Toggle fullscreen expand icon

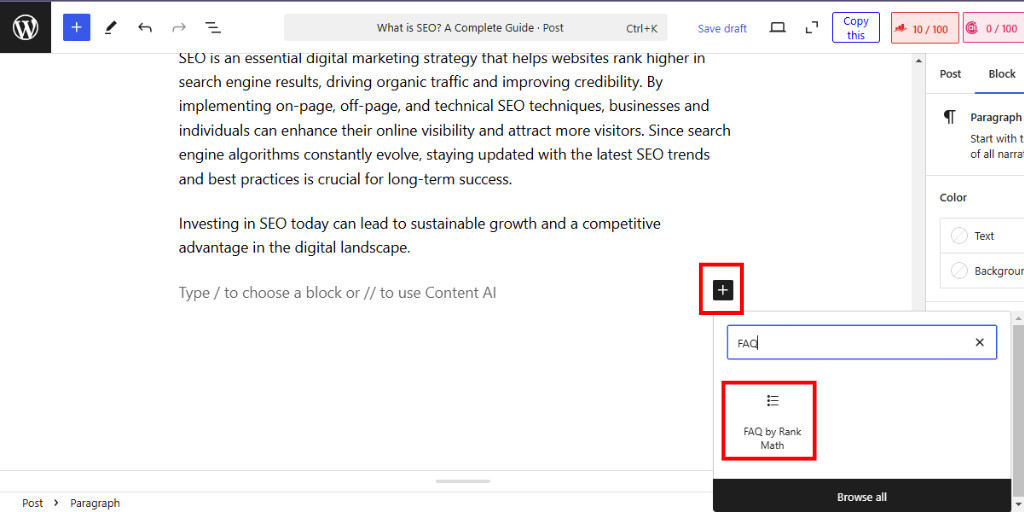point(811,27)
